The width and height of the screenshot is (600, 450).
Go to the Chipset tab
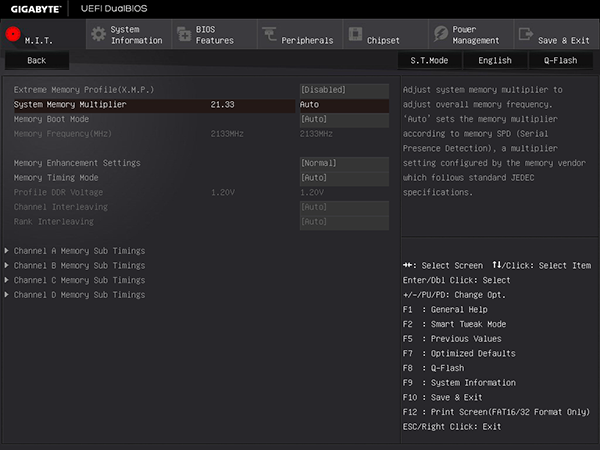(x=386, y=34)
